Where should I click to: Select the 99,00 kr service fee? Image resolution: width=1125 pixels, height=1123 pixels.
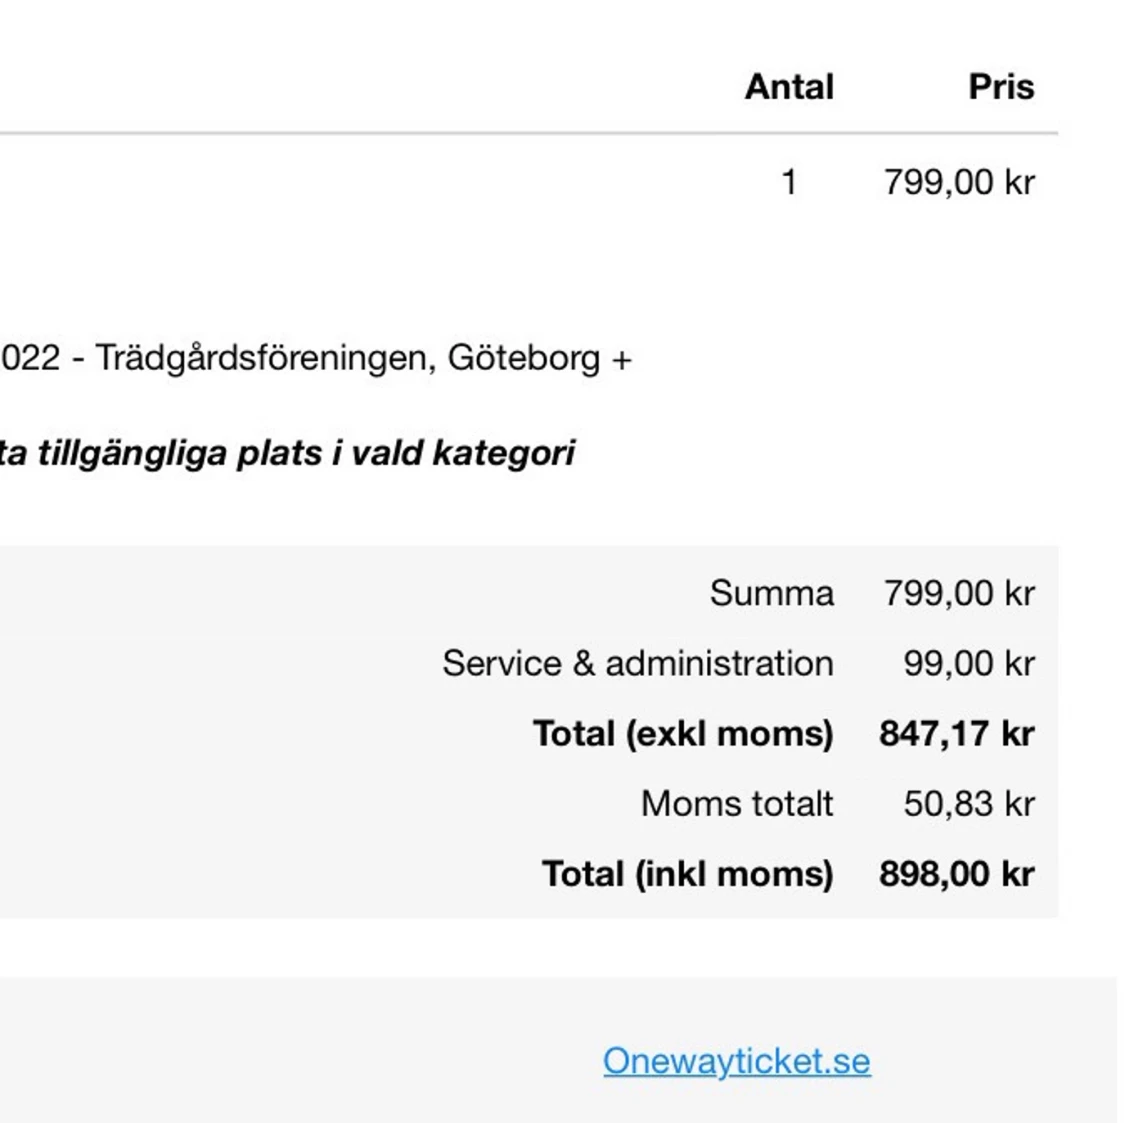[968, 663]
